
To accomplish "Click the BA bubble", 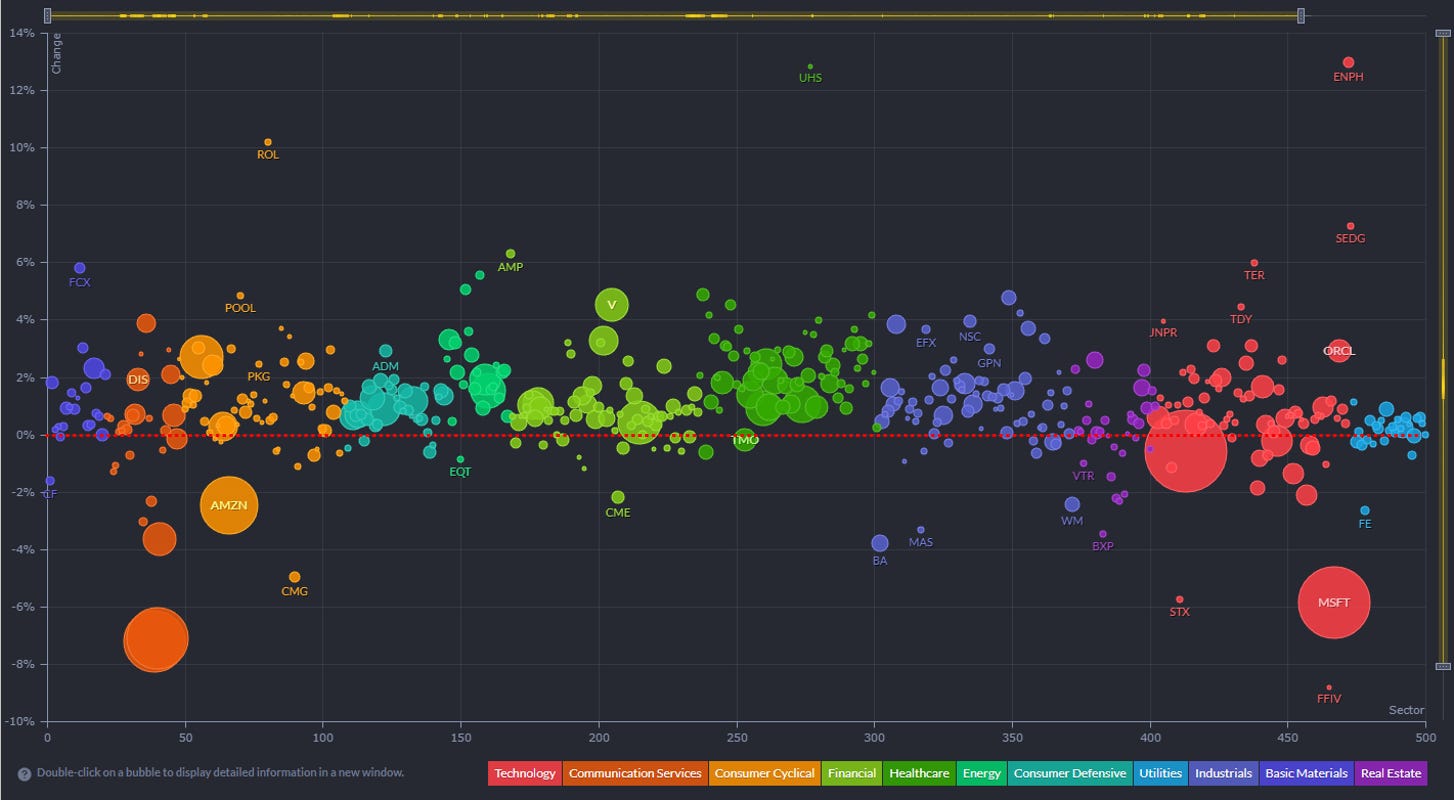I will pyautogui.click(x=880, y=543).
